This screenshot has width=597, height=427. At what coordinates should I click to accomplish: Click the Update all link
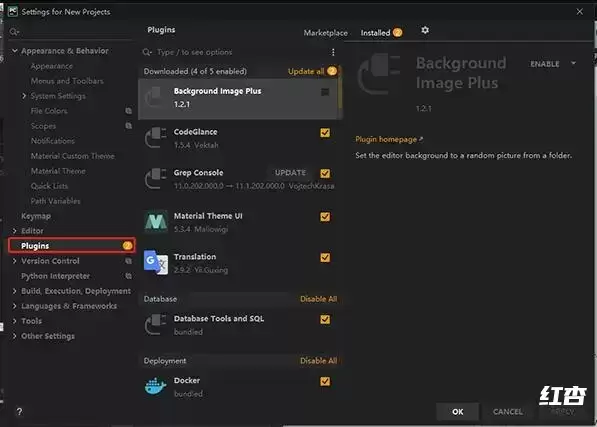[x=306, y=71]
